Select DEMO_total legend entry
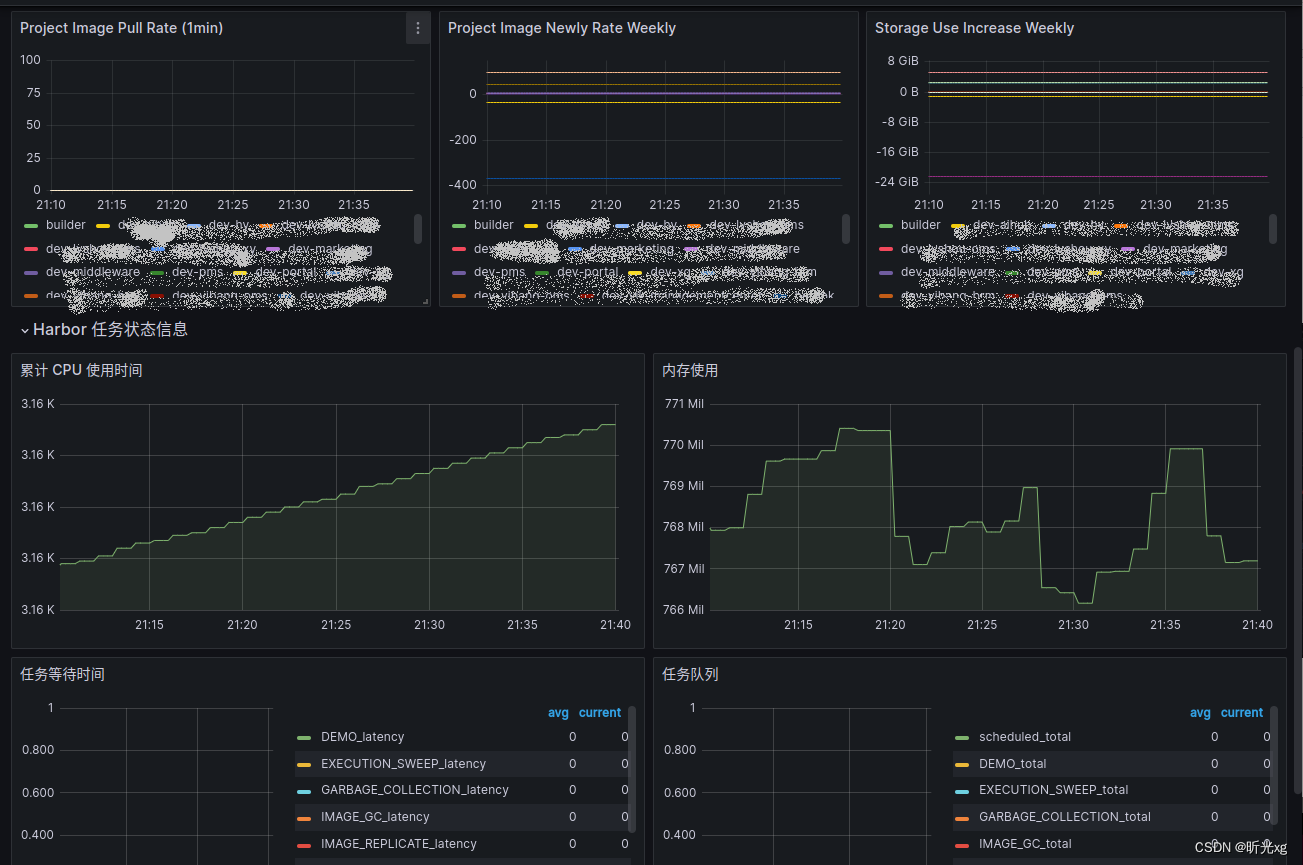The width and height of the screenshot is (1303, 865). [x=1013, y=764]
